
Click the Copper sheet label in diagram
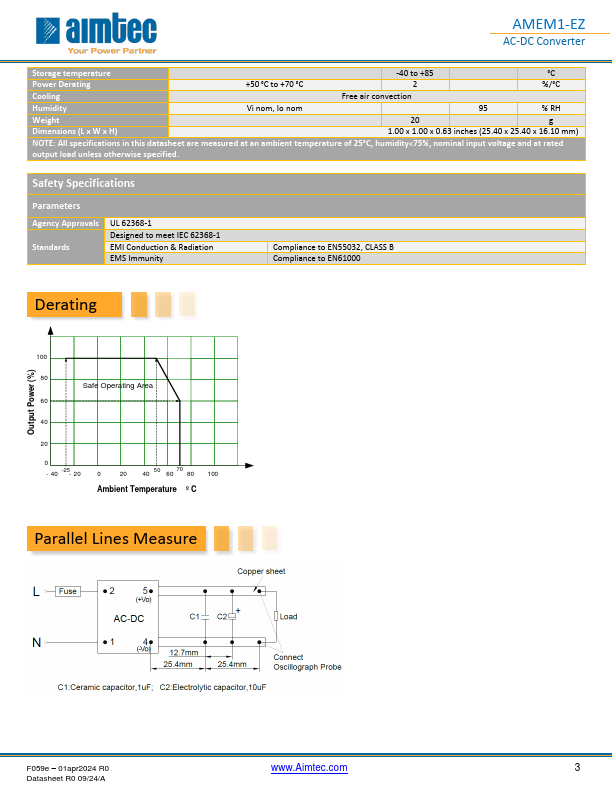(260, 571)
